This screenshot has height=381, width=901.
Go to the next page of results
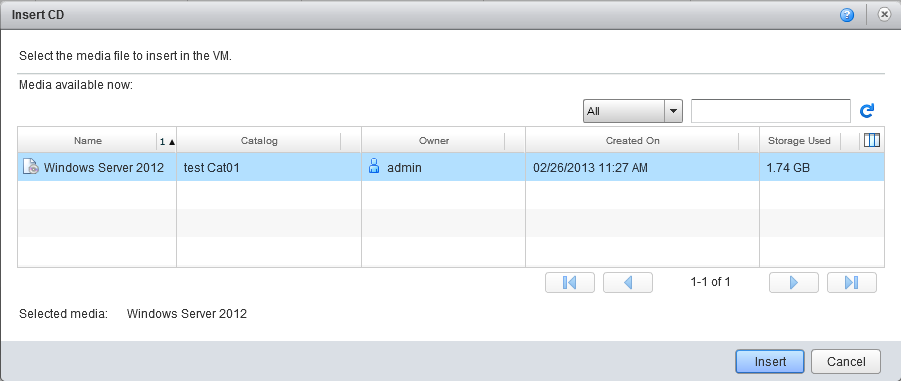coord(794,282)
